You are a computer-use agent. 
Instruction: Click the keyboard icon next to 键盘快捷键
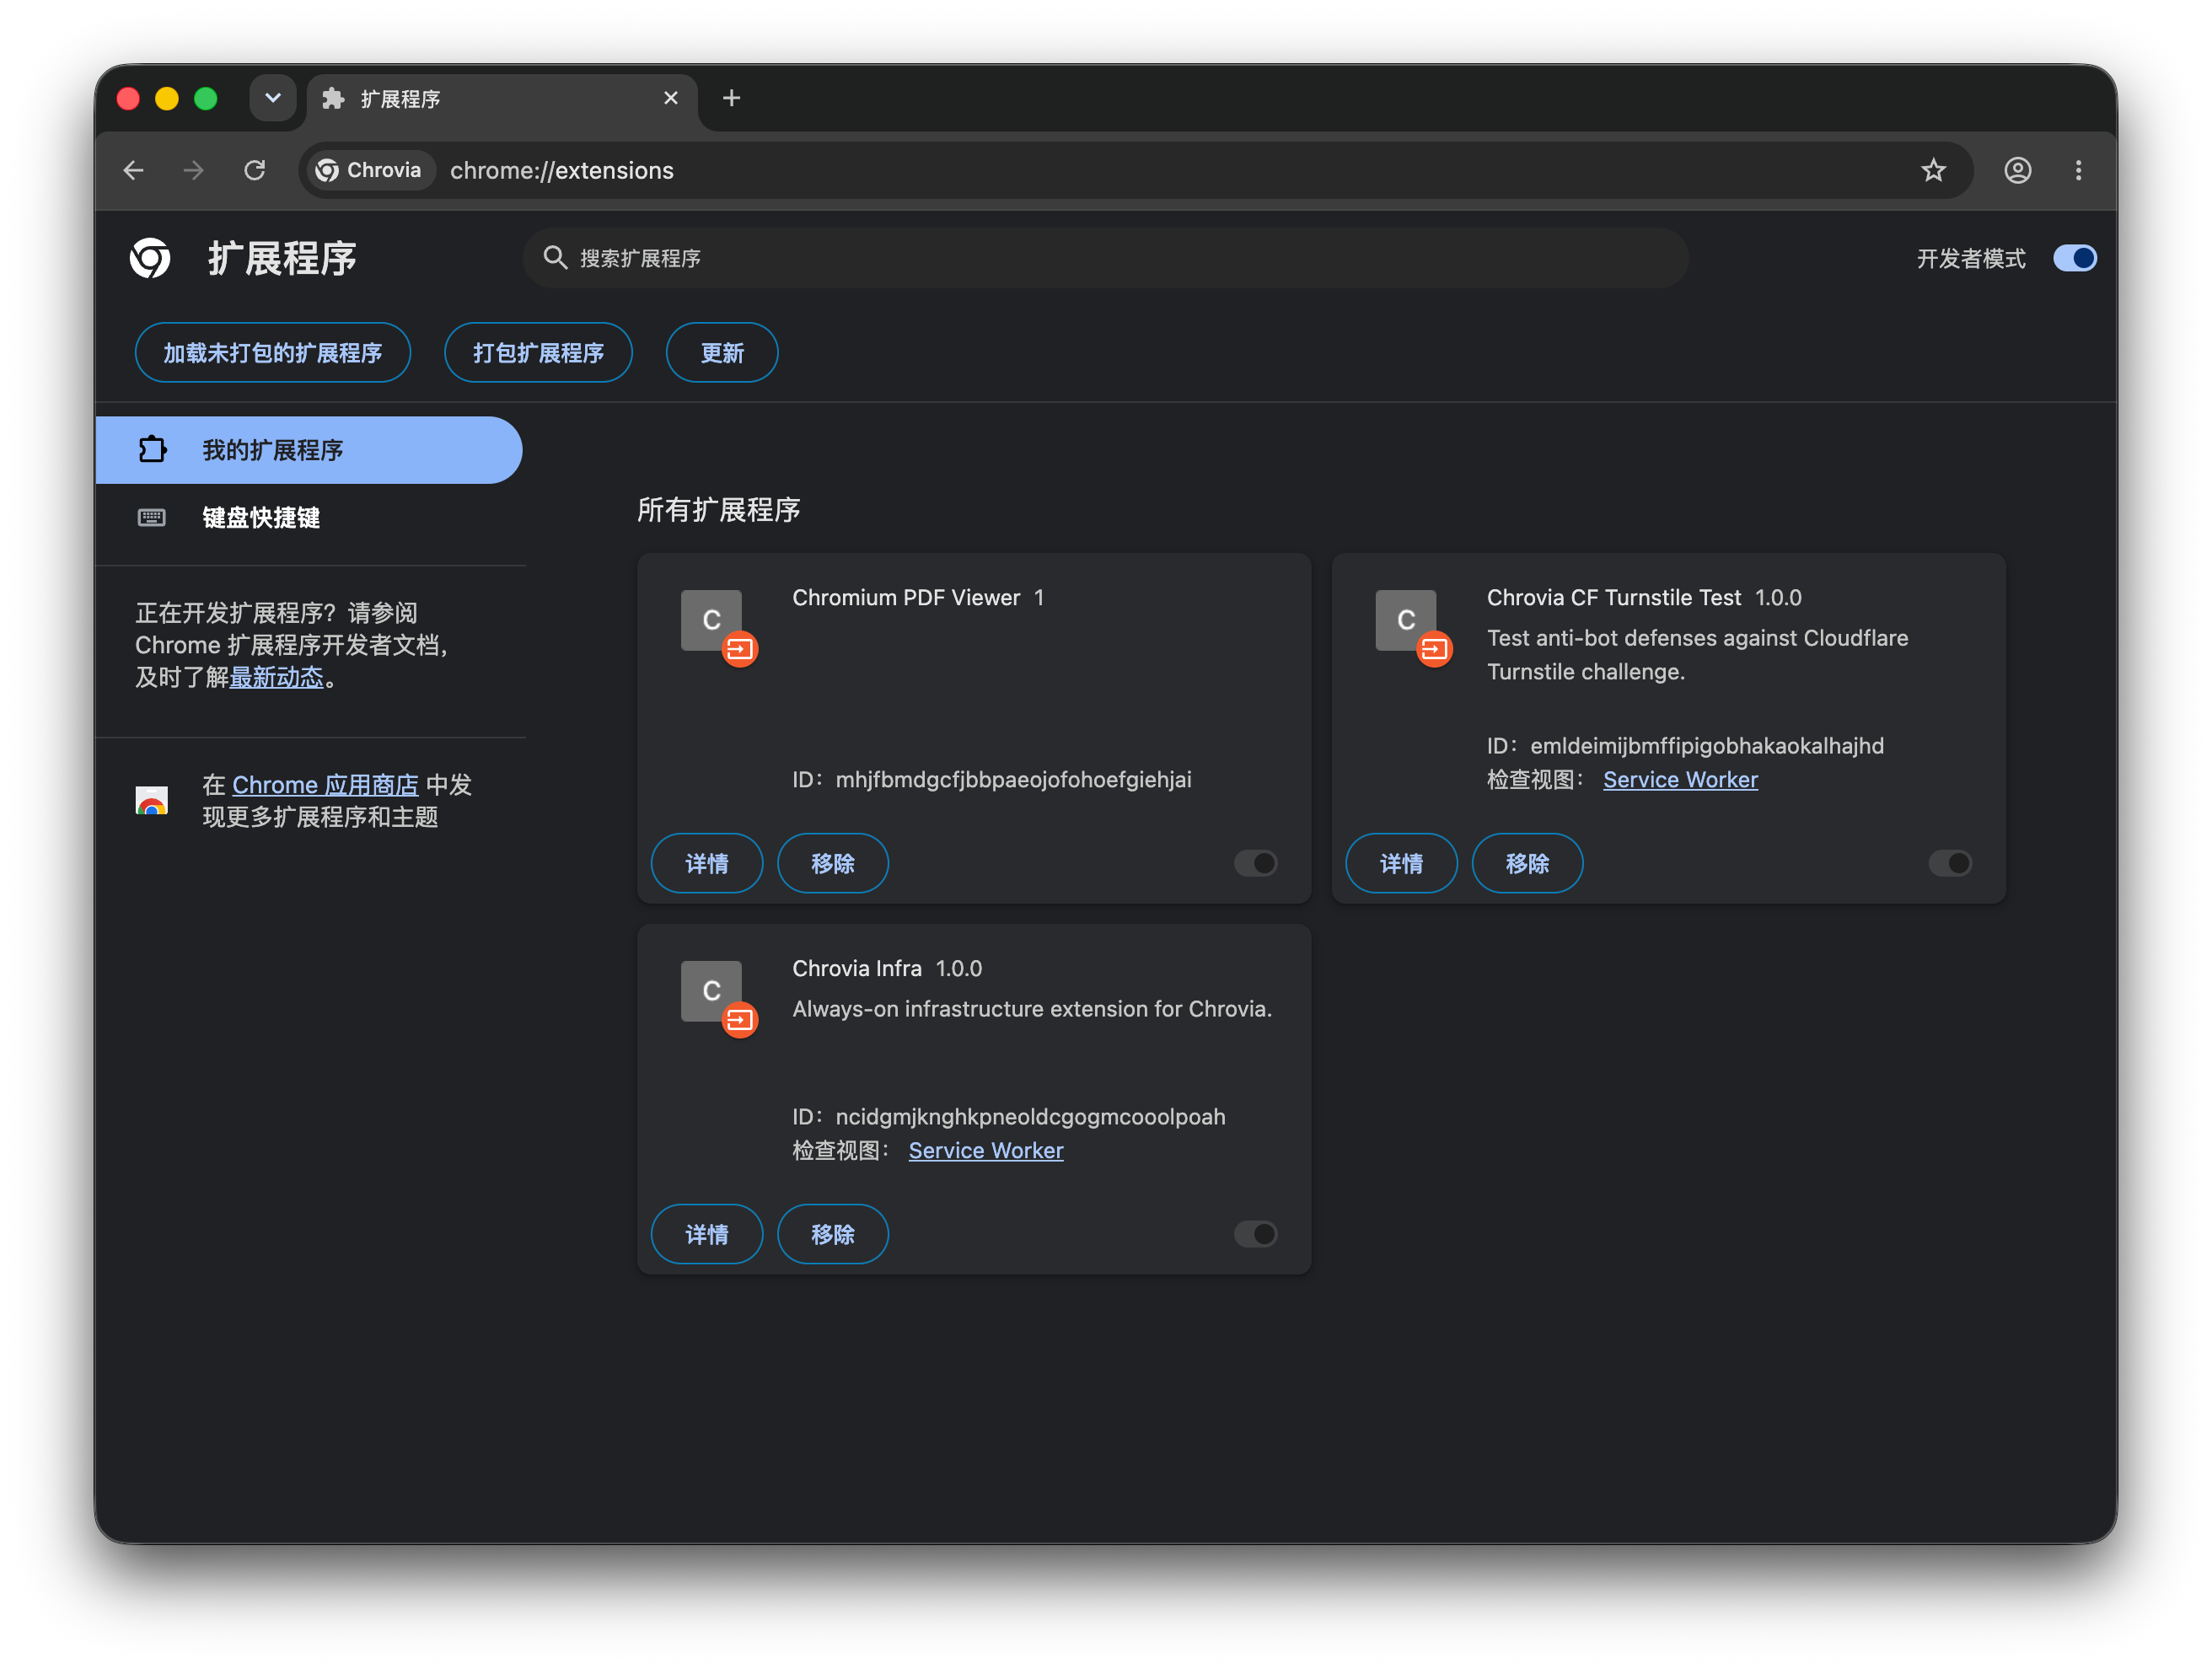click(x=152, y=517)
